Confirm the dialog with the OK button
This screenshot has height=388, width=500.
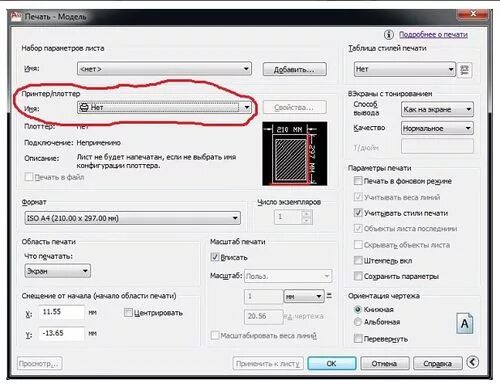point(332,363)
